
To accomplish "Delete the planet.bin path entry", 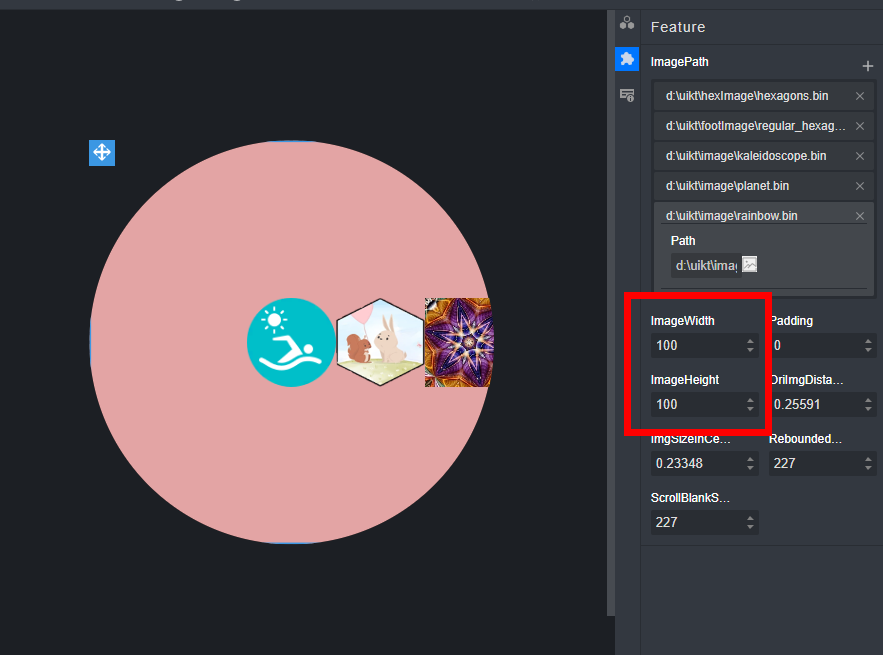I will point(860,186).
